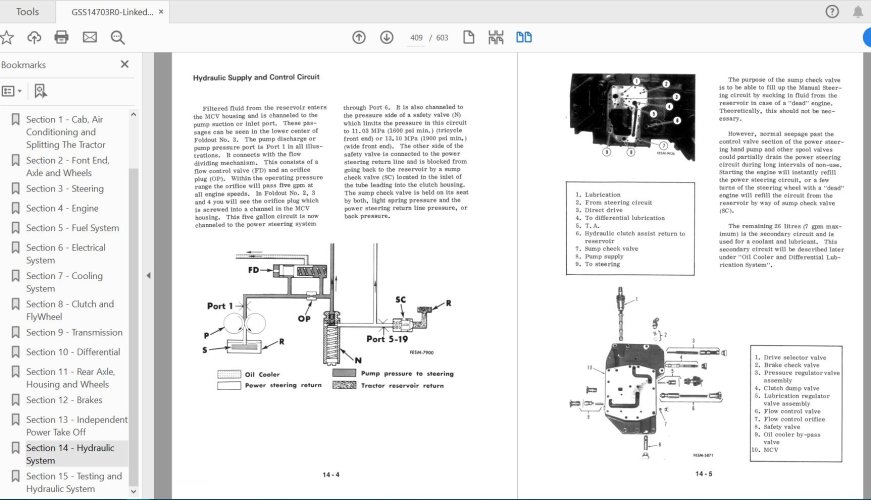Go to the previous page with the up arrow

click(x=359, y=37)
